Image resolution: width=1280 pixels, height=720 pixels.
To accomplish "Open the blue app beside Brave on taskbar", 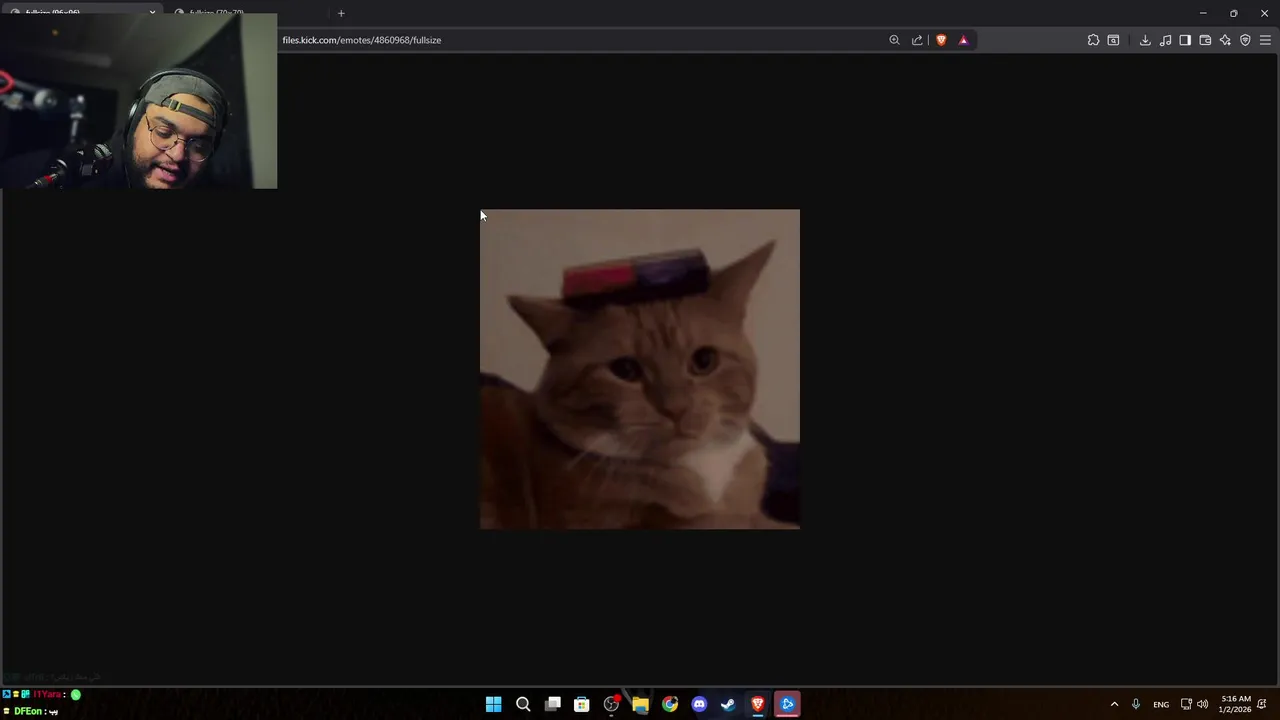I will 787,704.
